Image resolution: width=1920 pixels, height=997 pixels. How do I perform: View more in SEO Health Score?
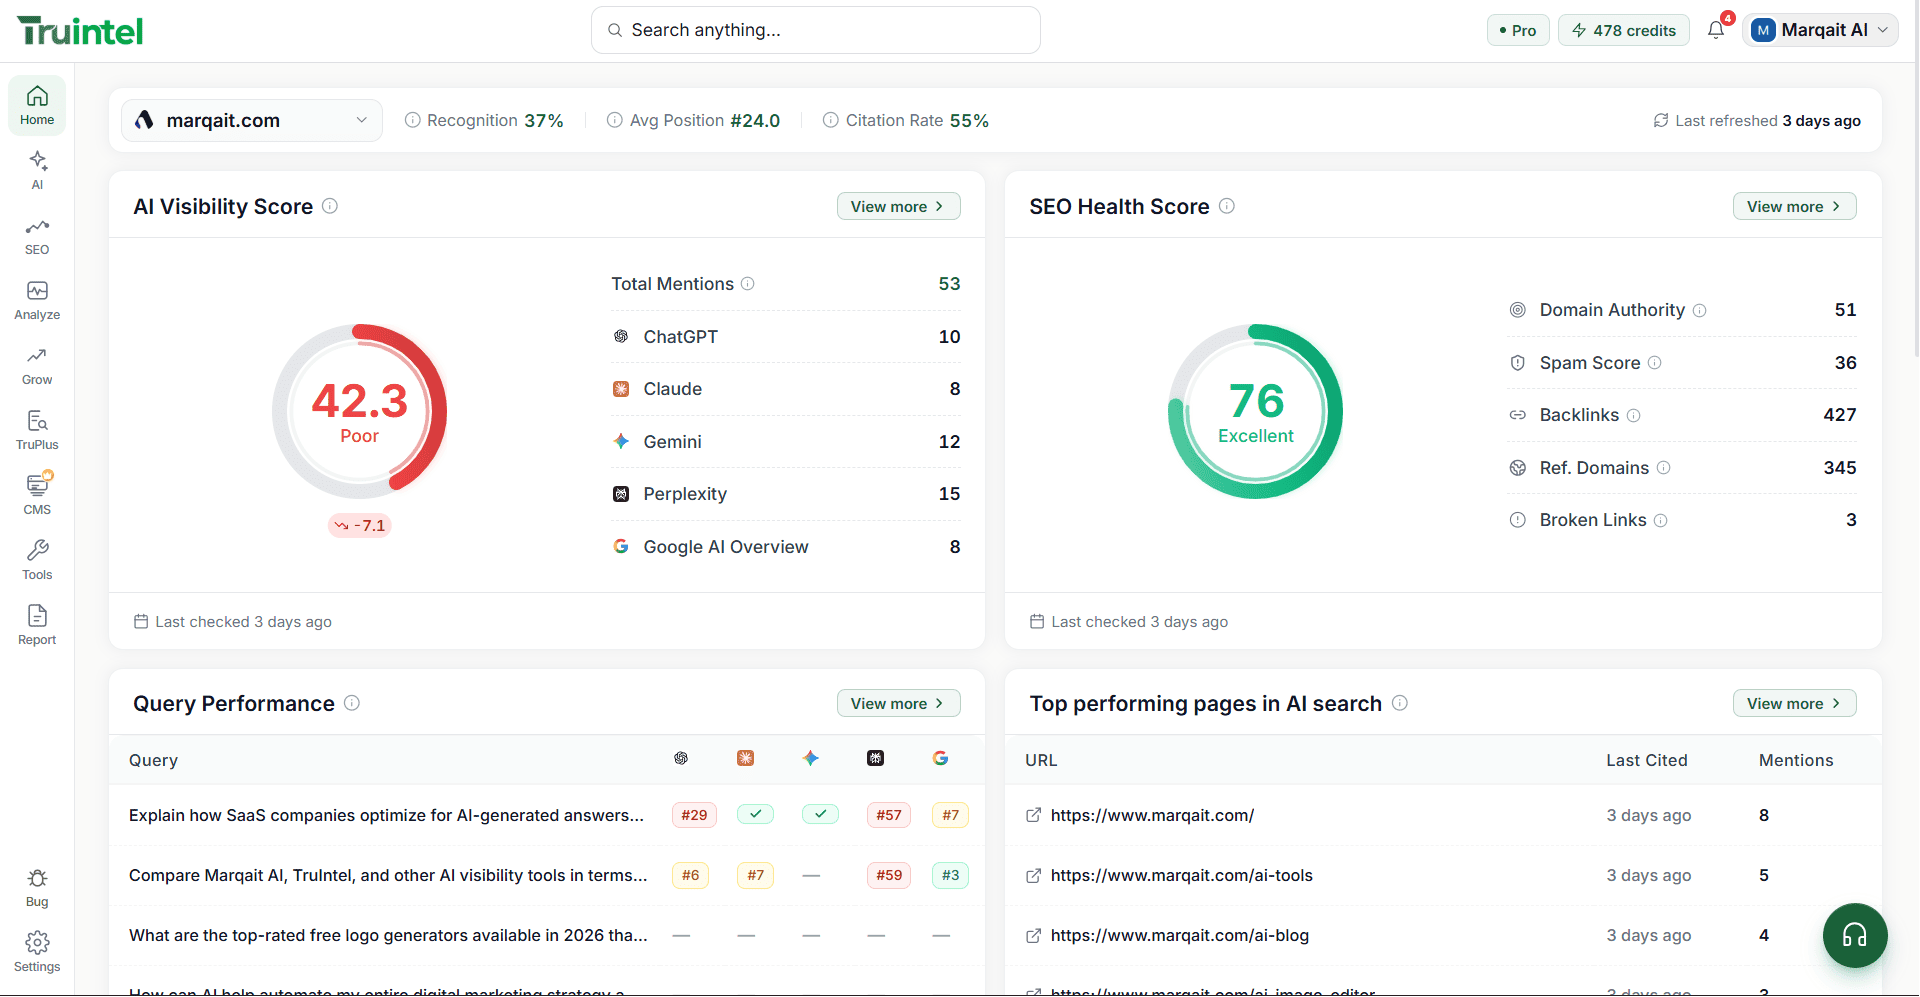pos(1794,206)
